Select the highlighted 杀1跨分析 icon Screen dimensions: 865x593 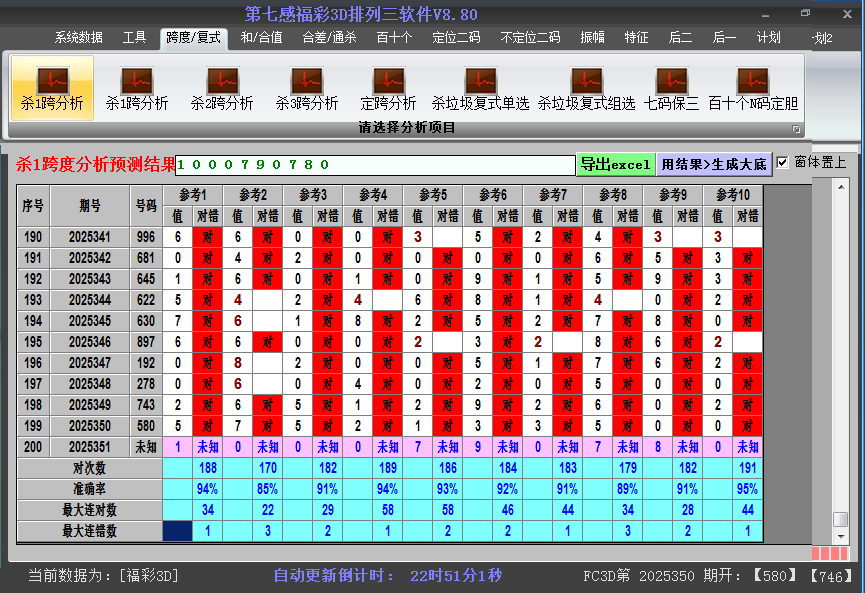click(52, 88)
